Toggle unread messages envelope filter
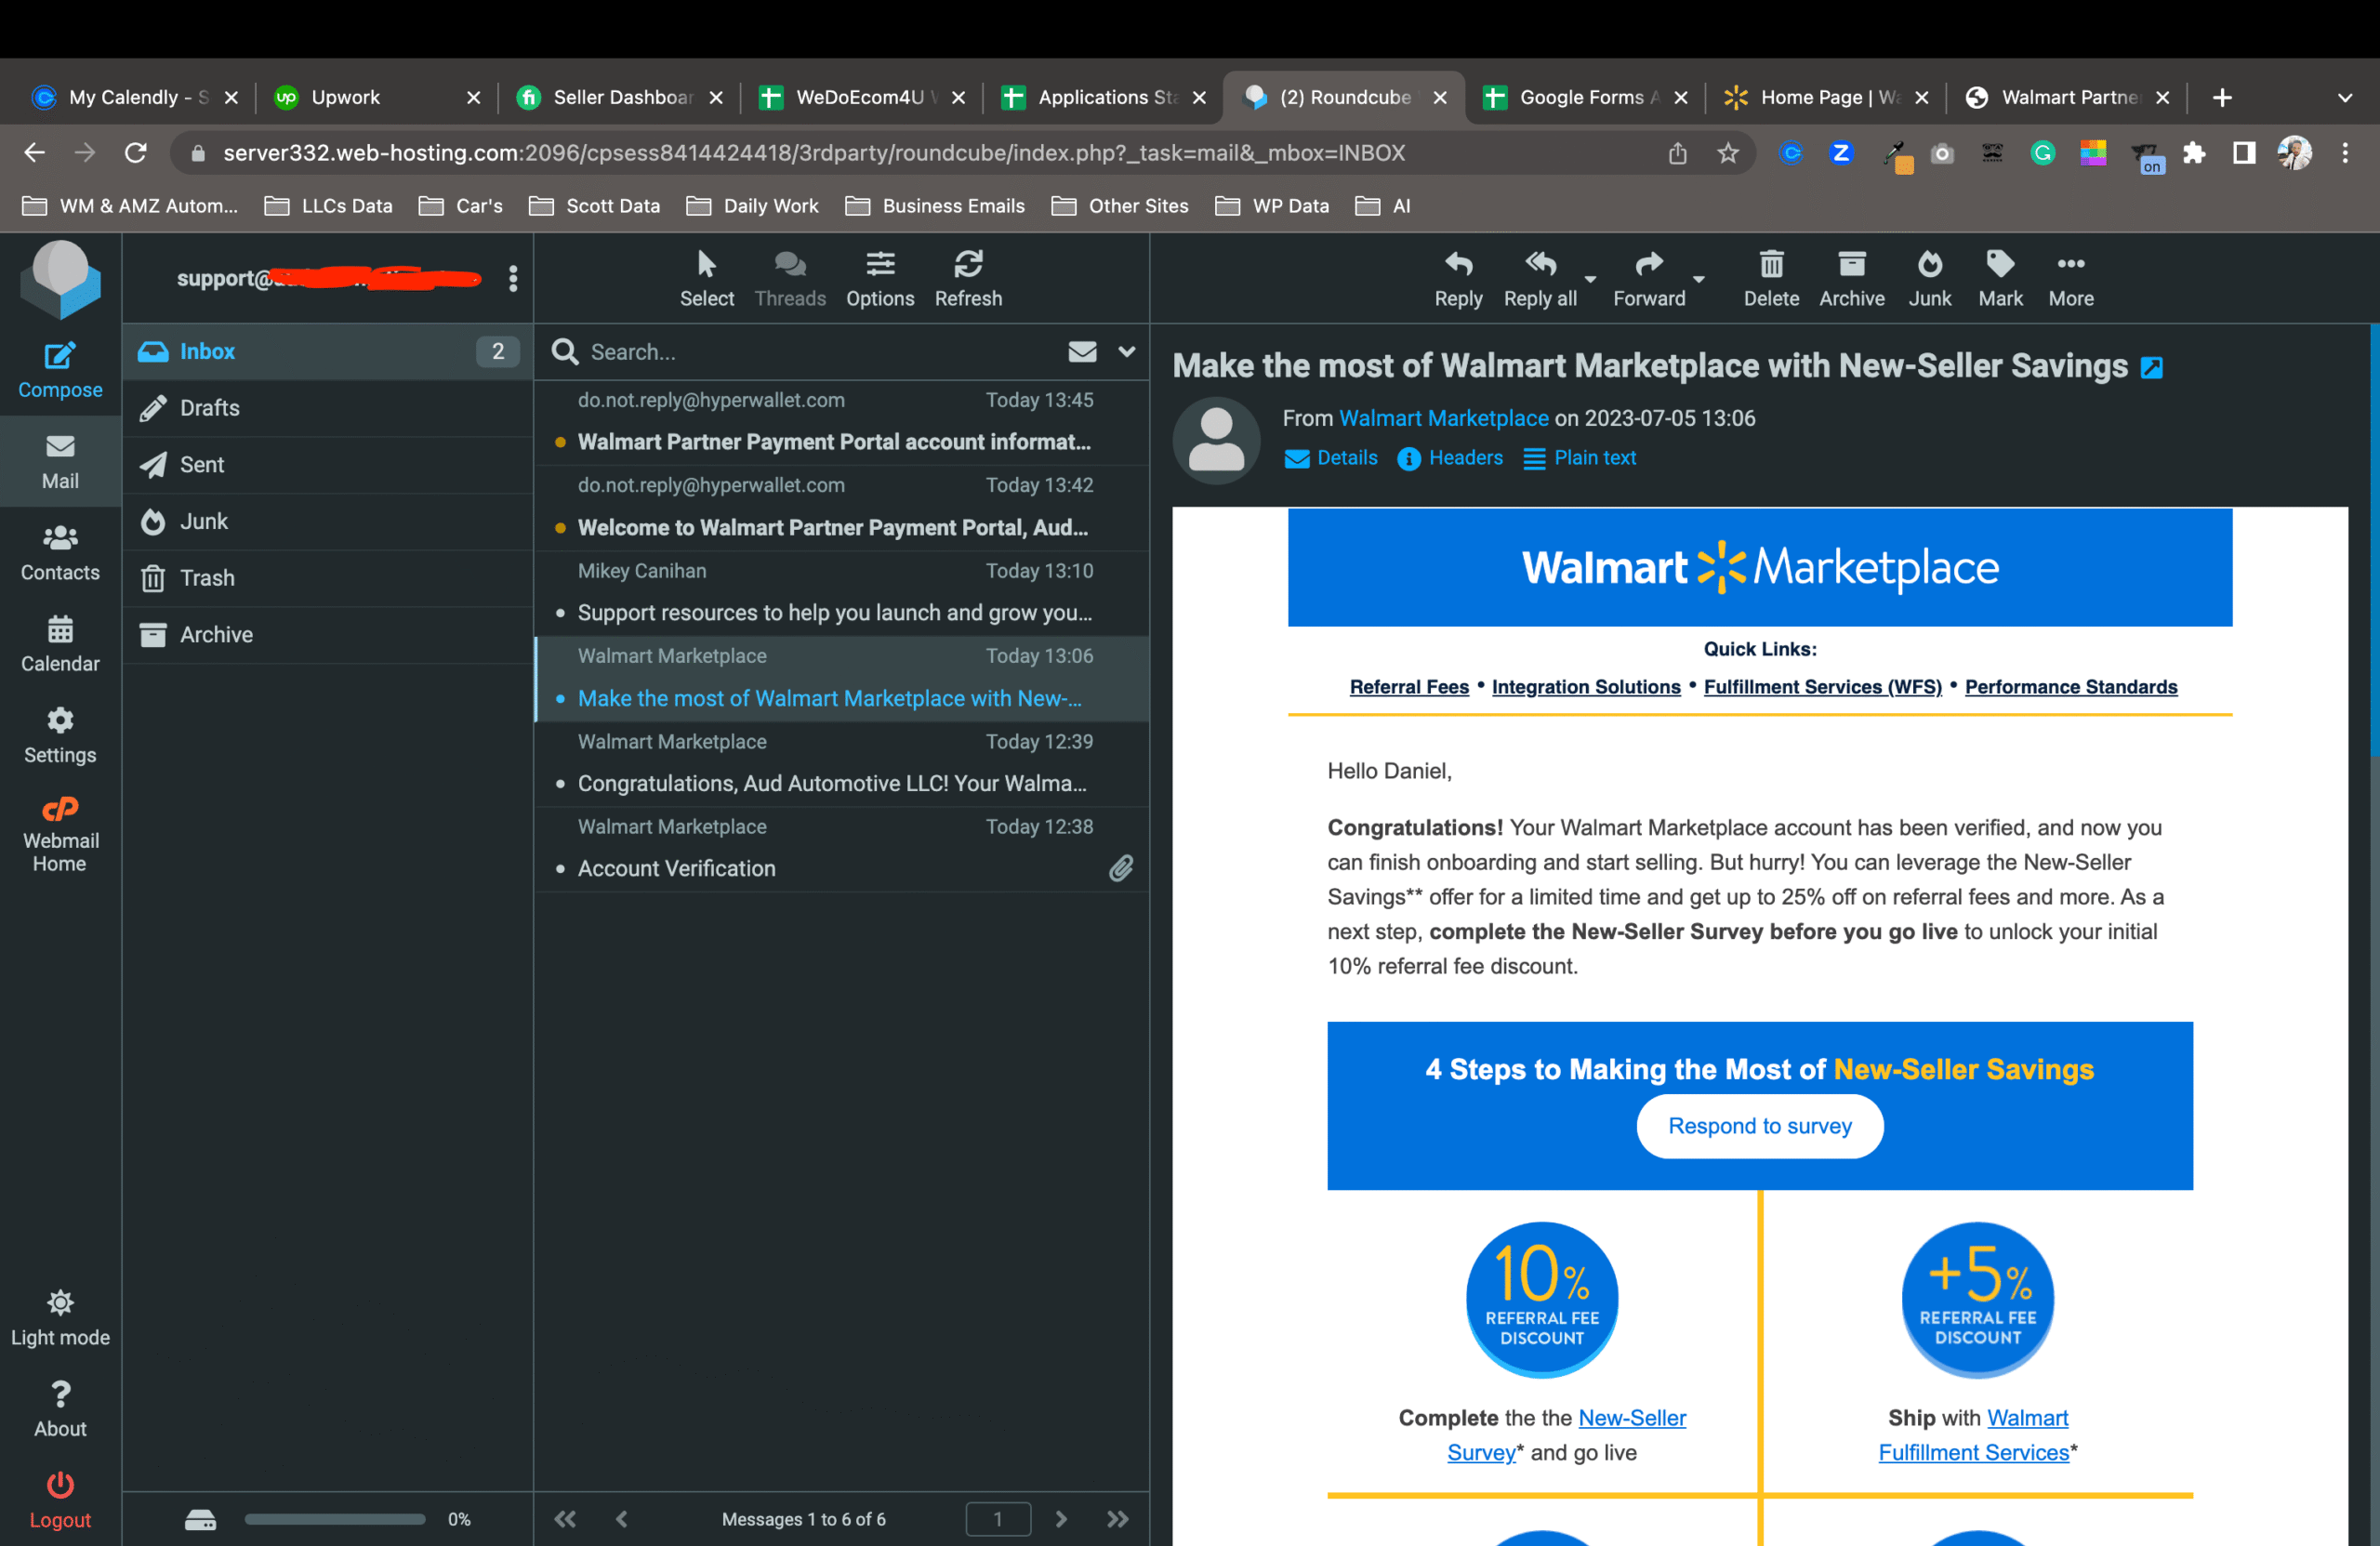The image size is (2380, 1546). point(1082,351)
